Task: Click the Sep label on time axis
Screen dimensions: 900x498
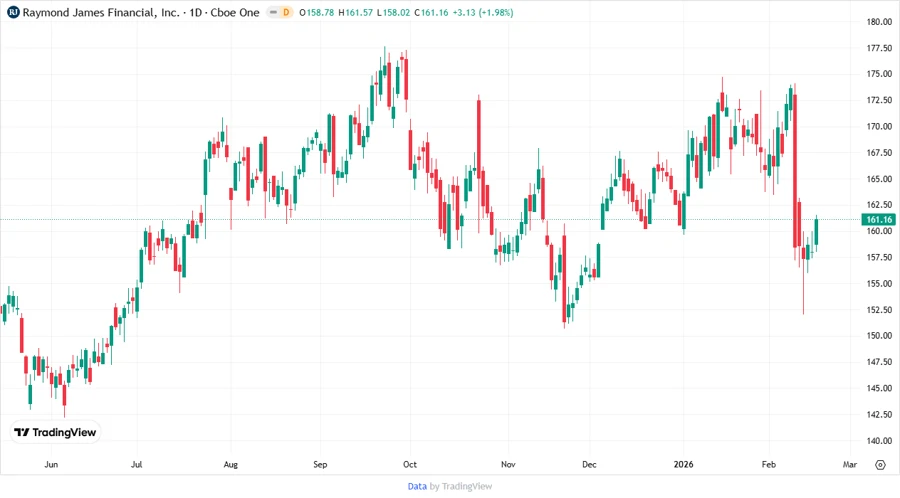Action: (x=320, y=464)
